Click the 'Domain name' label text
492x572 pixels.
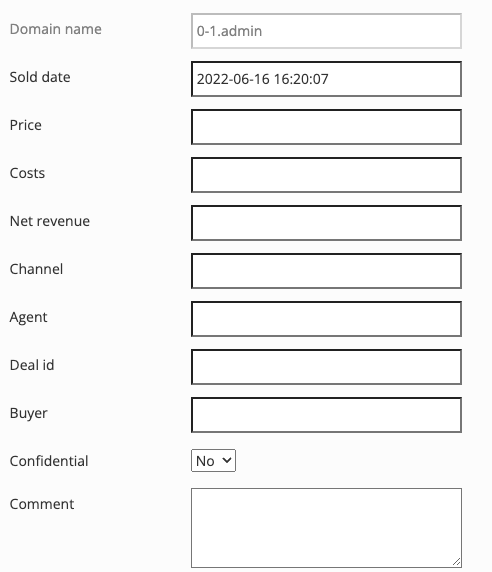[x=55, y=29]
